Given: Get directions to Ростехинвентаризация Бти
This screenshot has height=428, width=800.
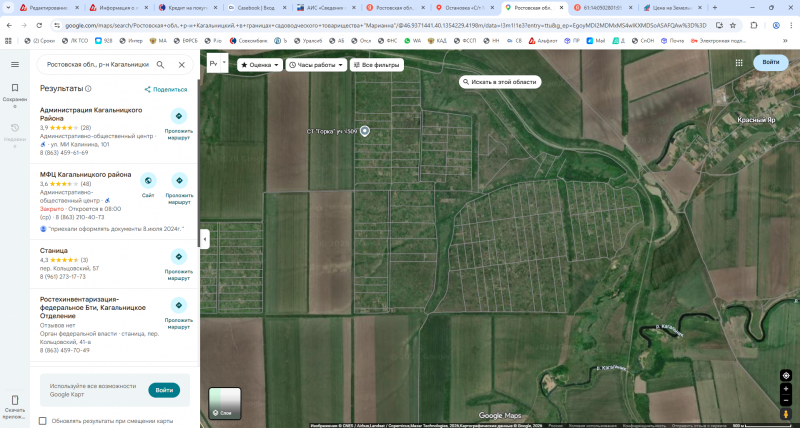Looking at the screenshot, I should click(178, 313).
